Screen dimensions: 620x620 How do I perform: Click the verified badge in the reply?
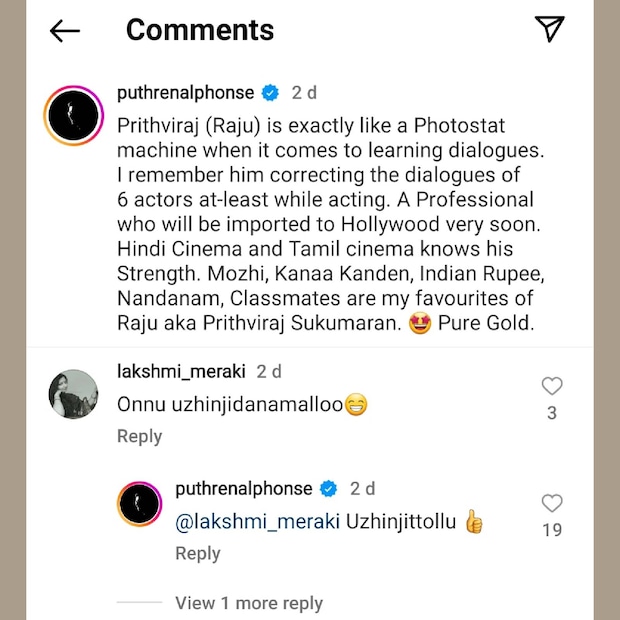328,489
